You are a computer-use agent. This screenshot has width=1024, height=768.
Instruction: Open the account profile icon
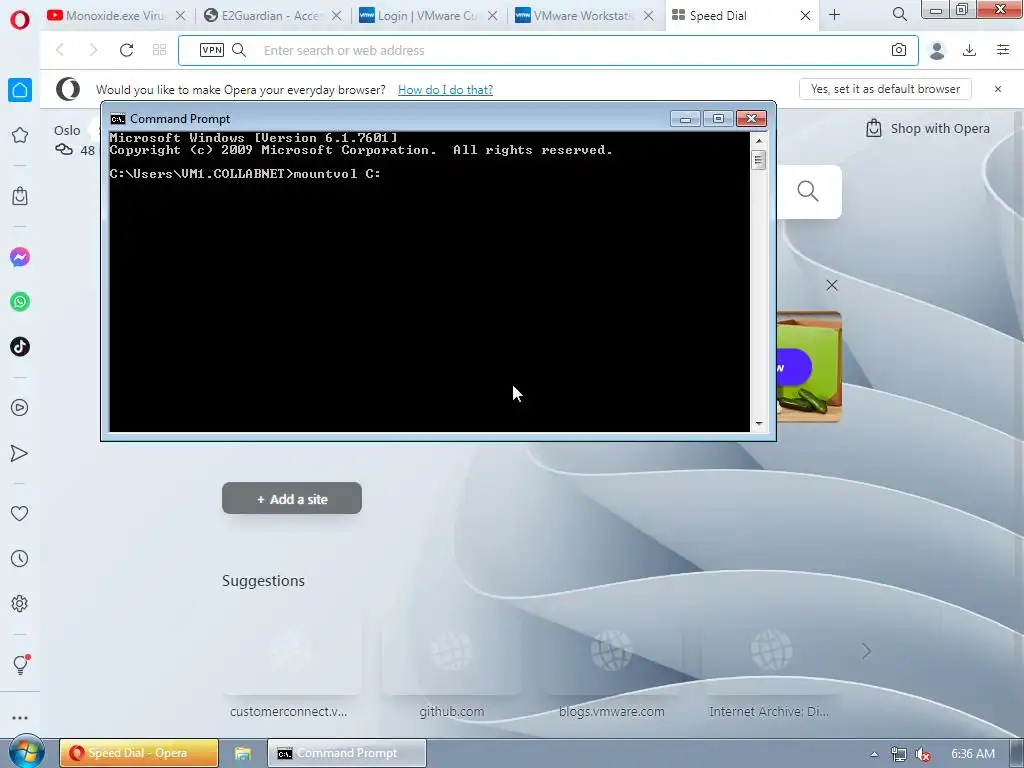(x=937, y=50)
